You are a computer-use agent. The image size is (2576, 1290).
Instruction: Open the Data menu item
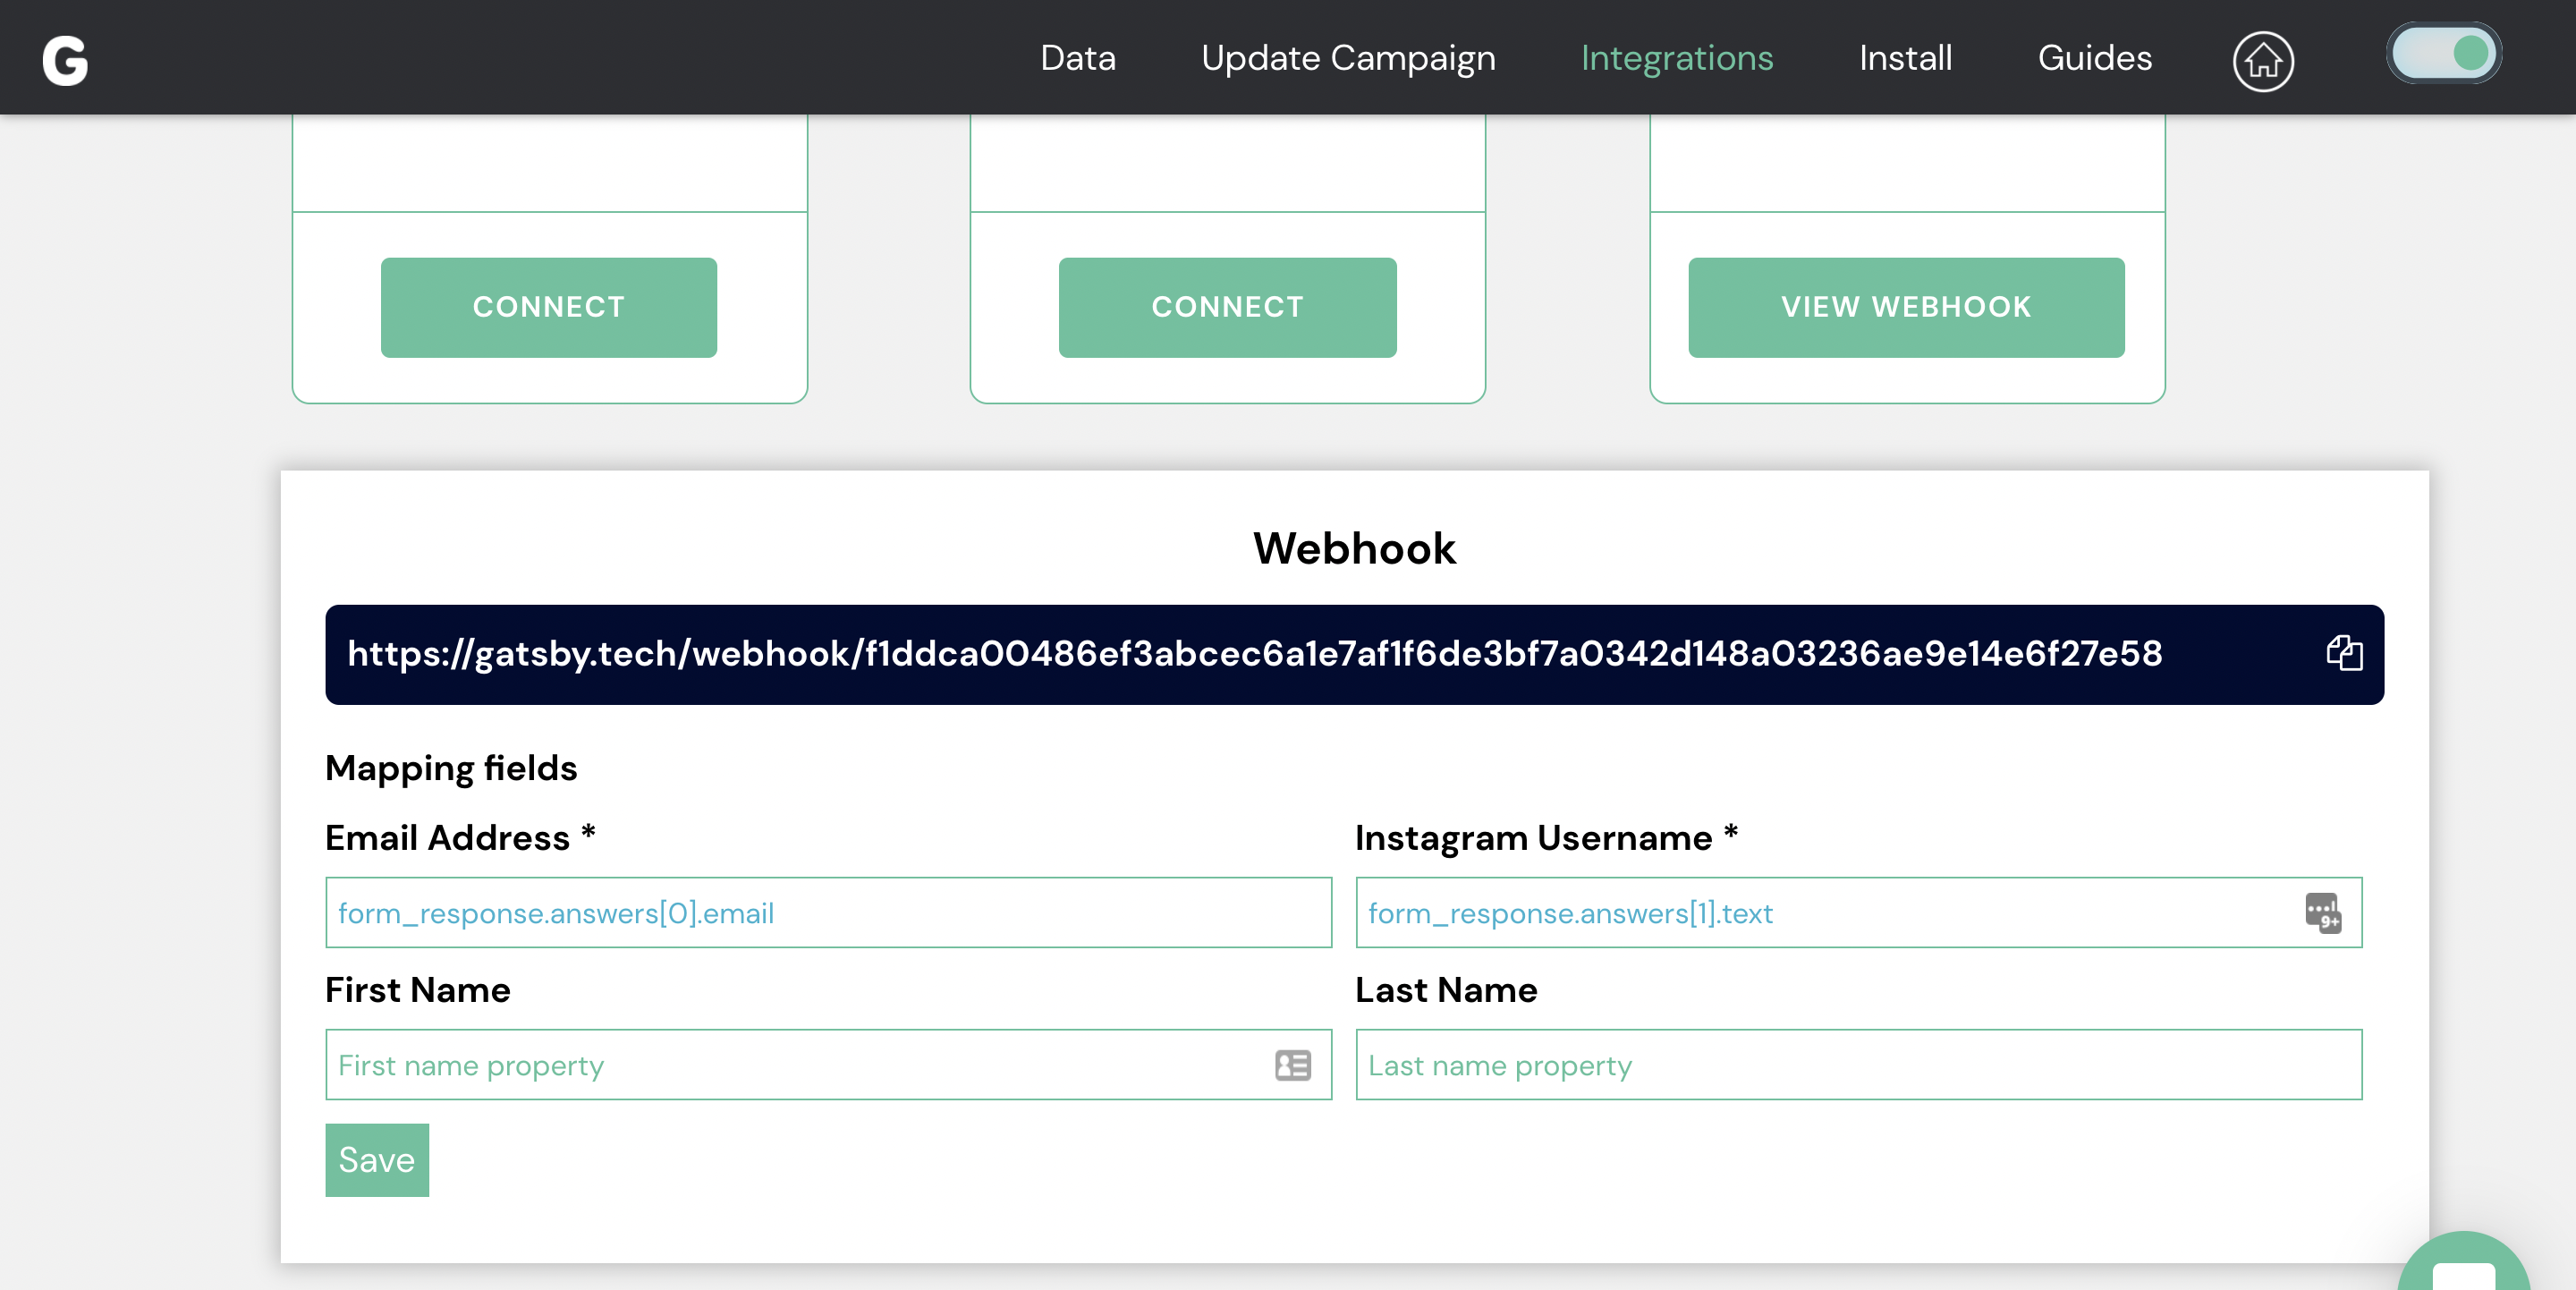click(1077, 58)
